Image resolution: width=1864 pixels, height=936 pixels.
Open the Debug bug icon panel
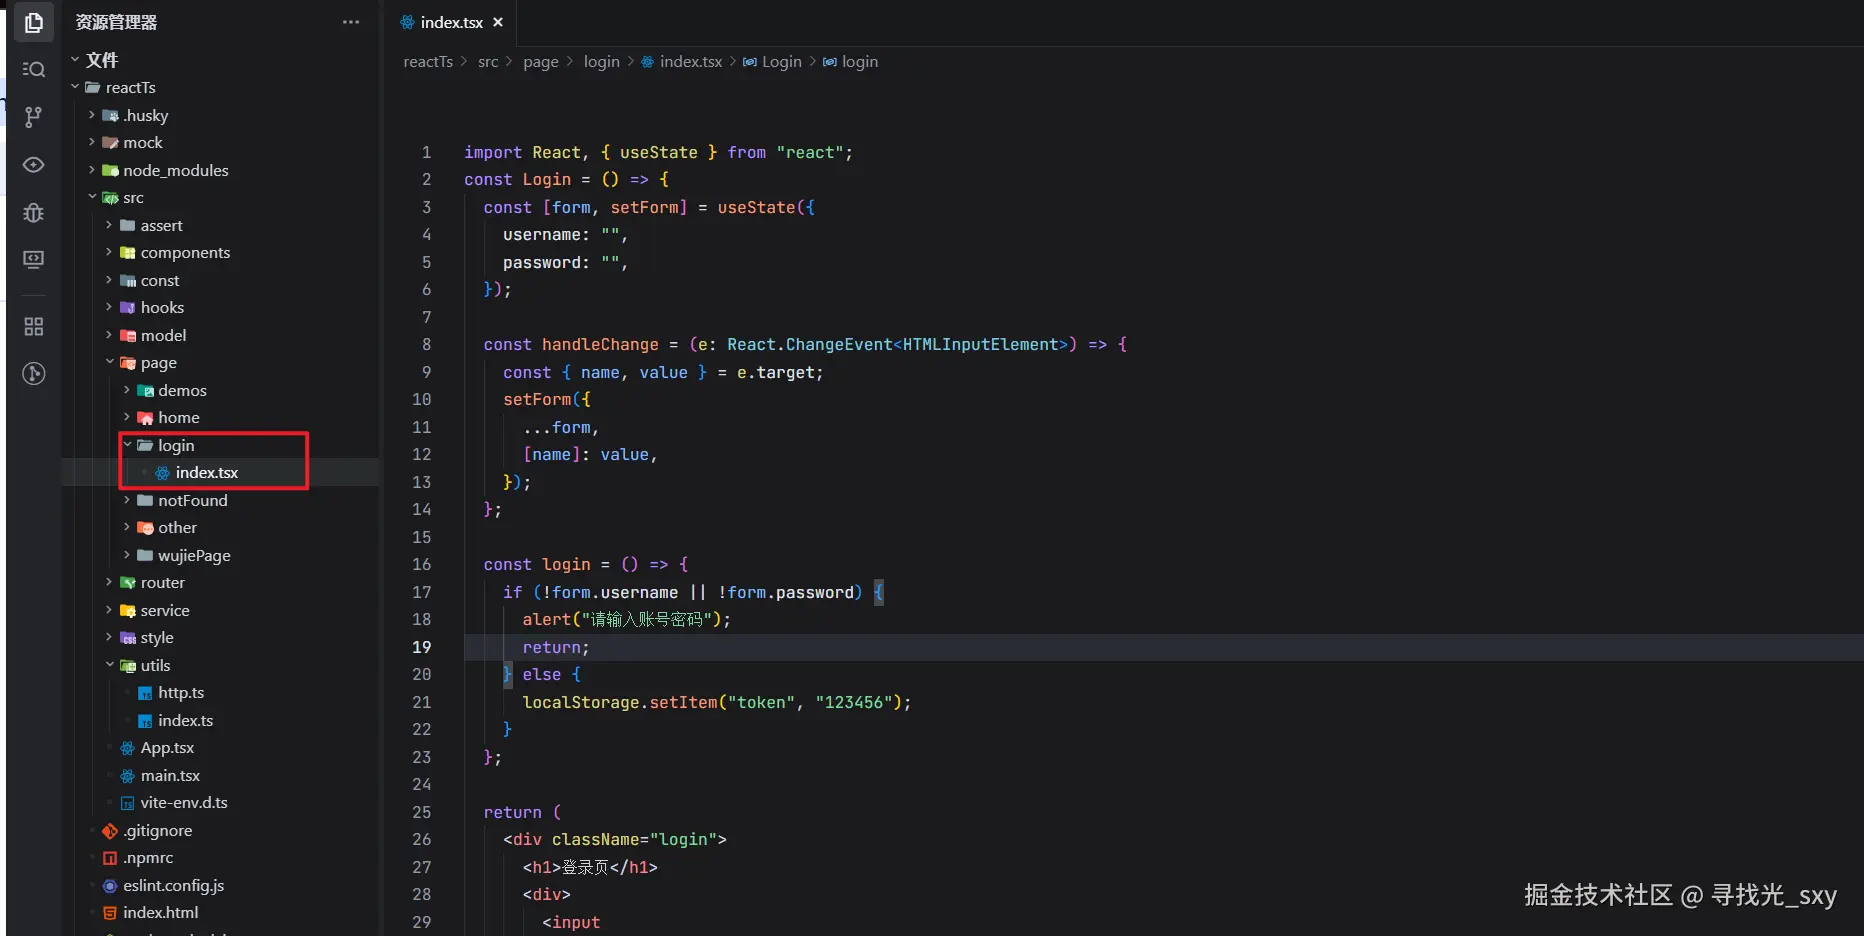click(33, 212)
